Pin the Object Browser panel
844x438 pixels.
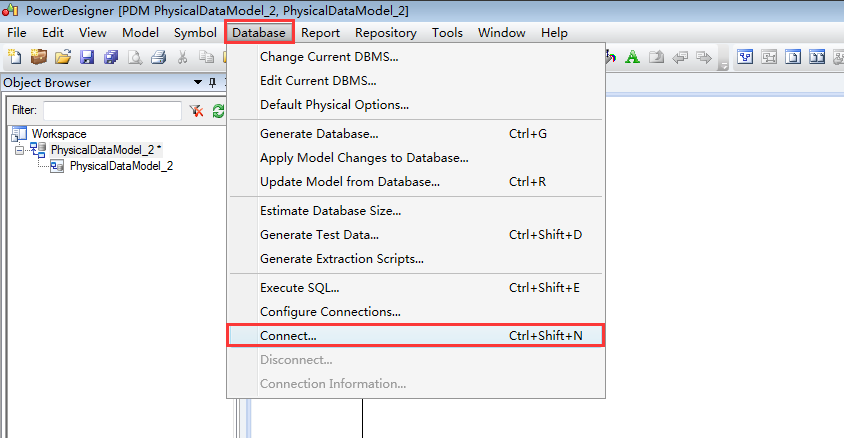pyautogui.click(x=213, y=82)
